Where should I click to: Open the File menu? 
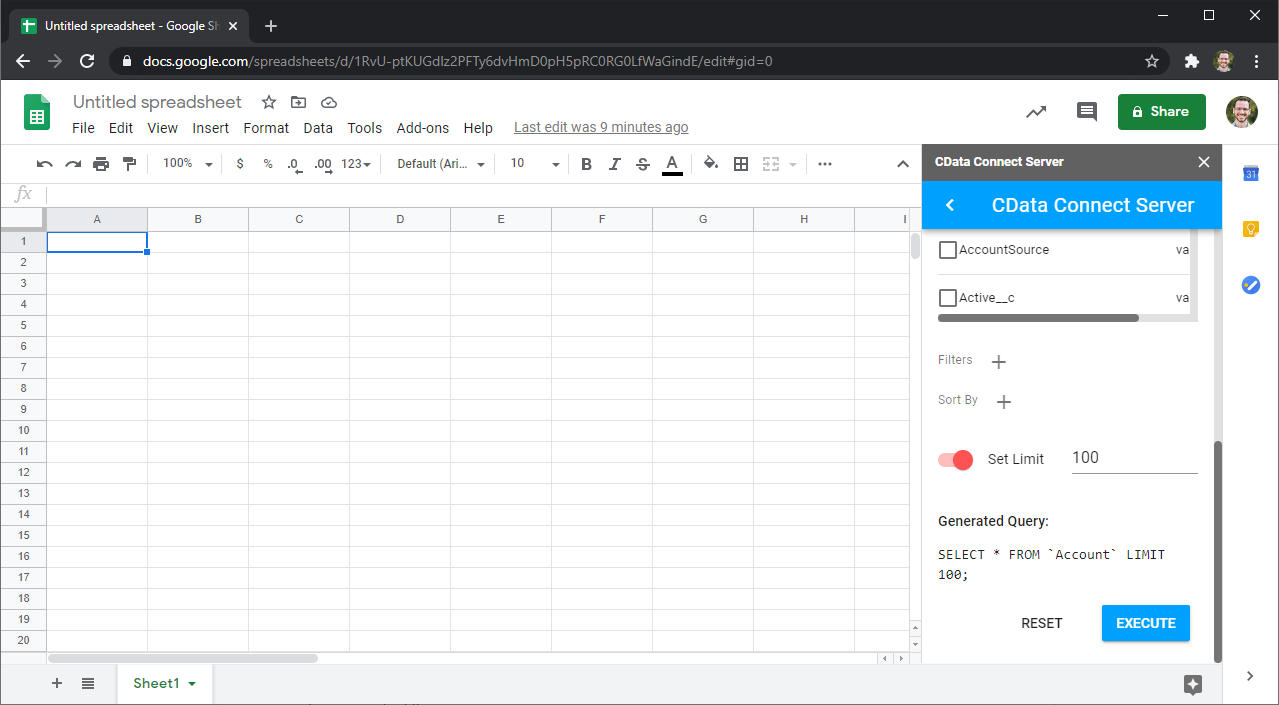(84, 128)
